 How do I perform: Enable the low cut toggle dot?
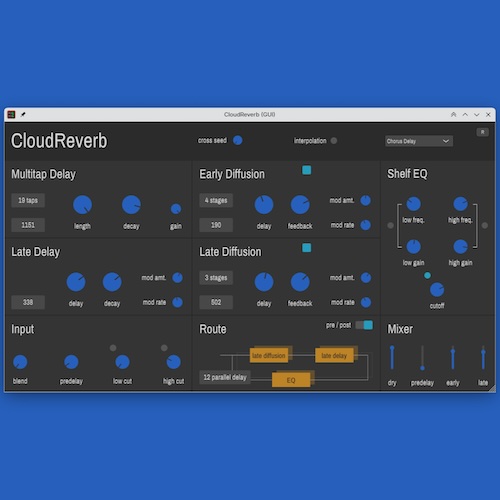[113, 348]
